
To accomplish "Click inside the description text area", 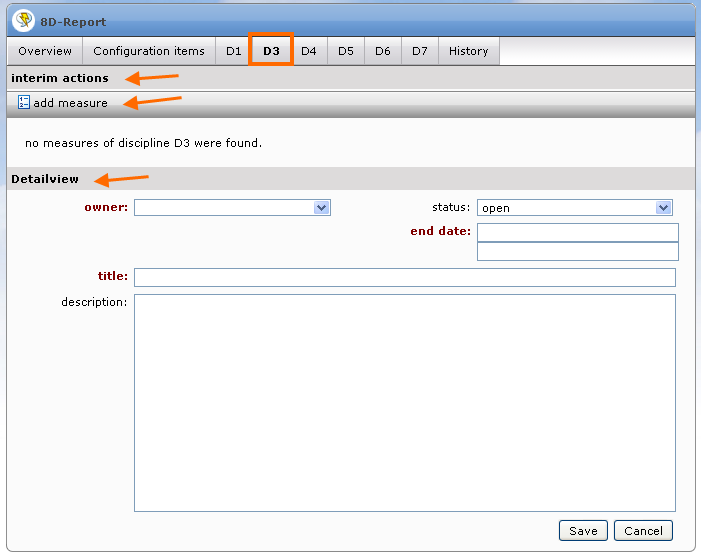I will pos(404,402).
